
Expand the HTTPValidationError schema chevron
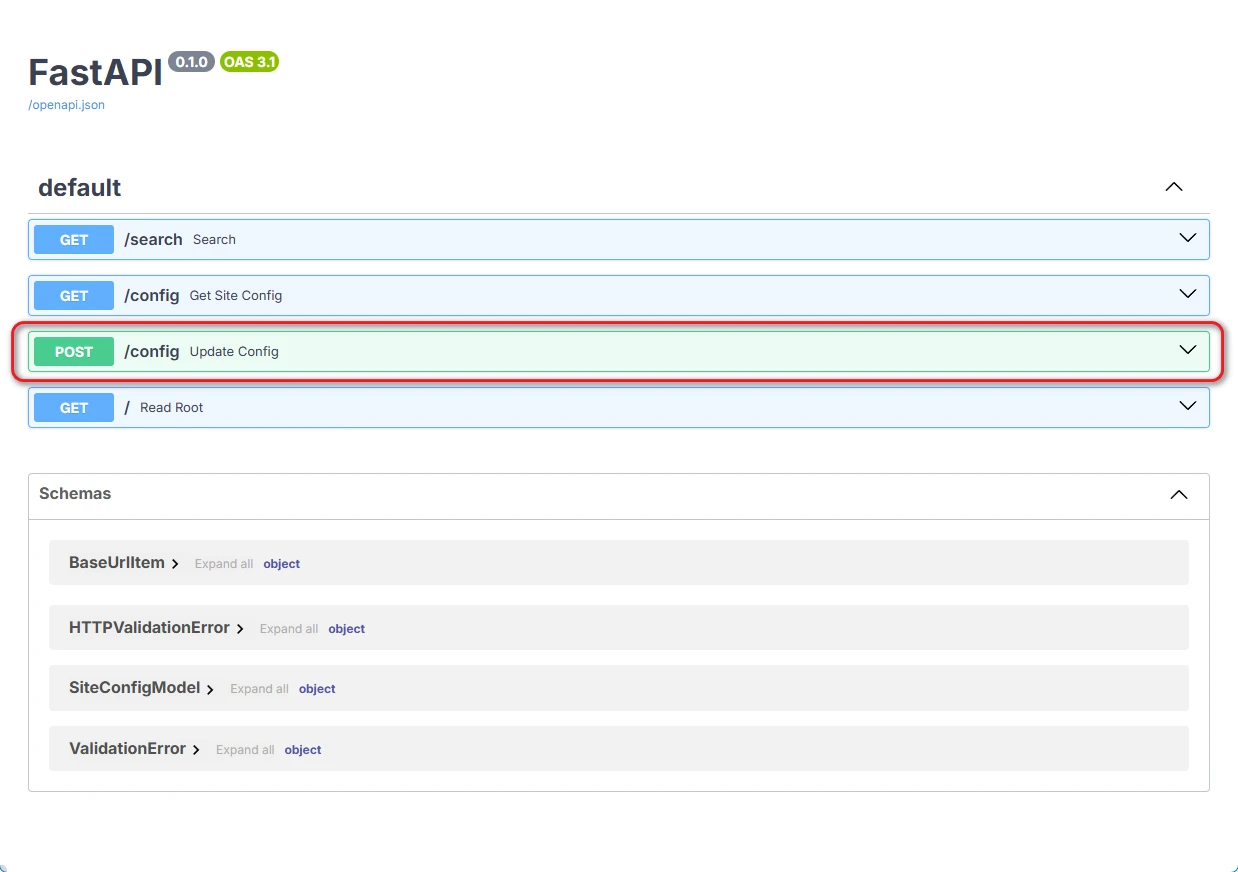click(x=240, y=629)
